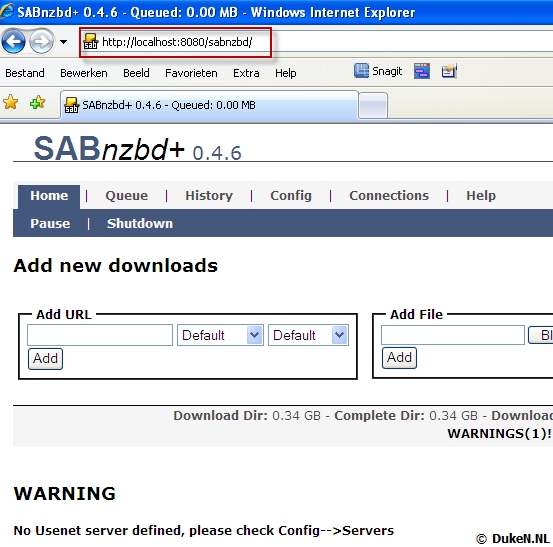Open the History page
The image size is (553, 547).
coord(209,195)
